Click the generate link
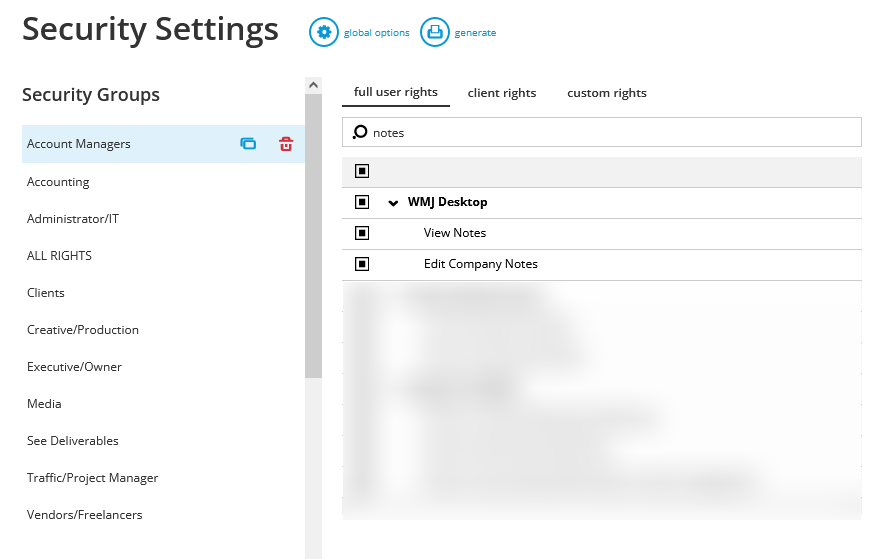This screenshot has height=559, width=874. pyautogui.click(x=475, y=33)
